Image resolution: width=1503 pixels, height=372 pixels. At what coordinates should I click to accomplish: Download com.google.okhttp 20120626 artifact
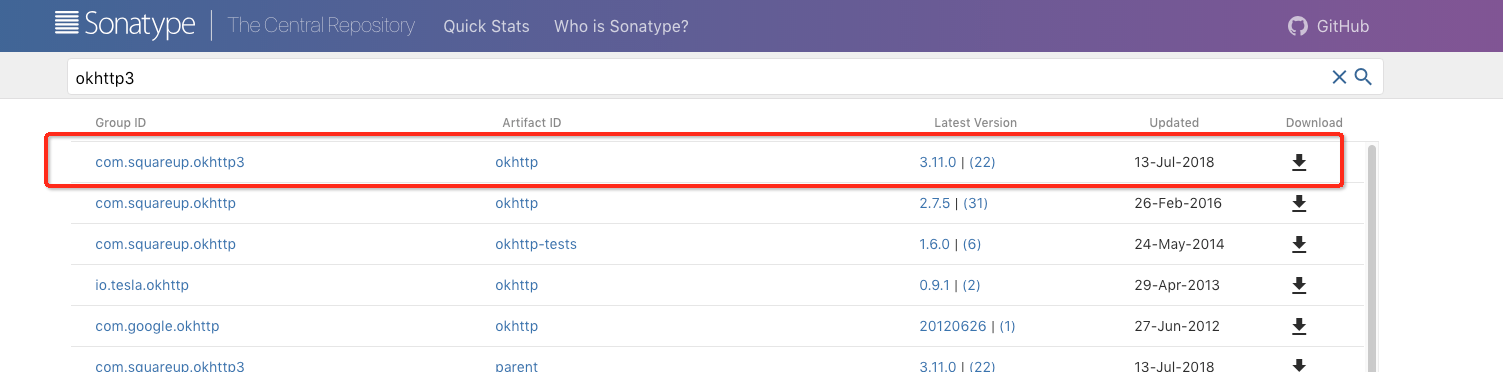[x=1299, y=326]
